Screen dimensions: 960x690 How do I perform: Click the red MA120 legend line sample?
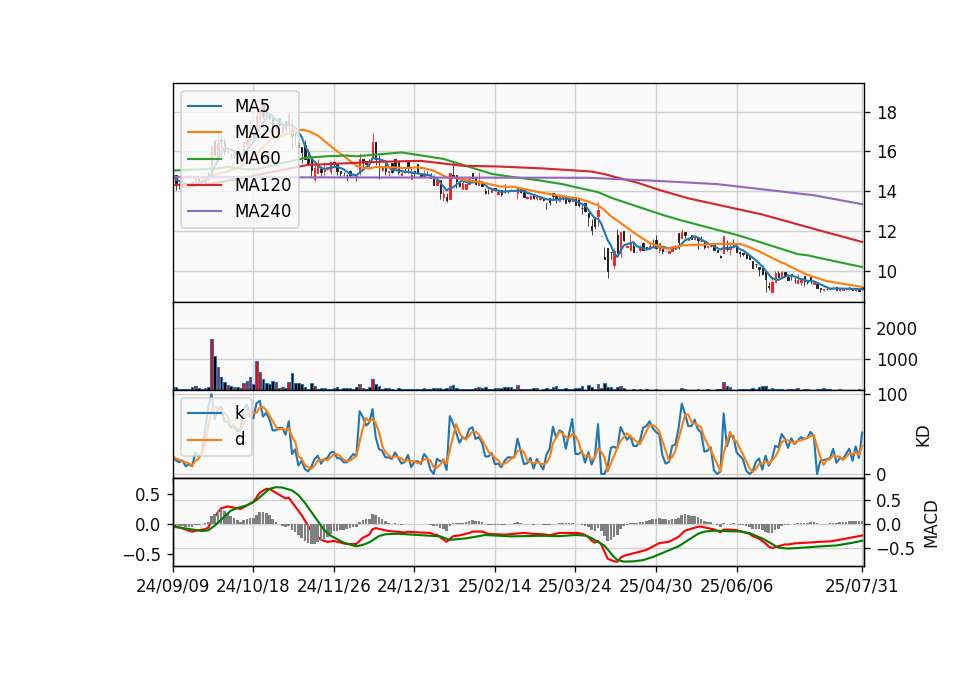click(204, 185)
